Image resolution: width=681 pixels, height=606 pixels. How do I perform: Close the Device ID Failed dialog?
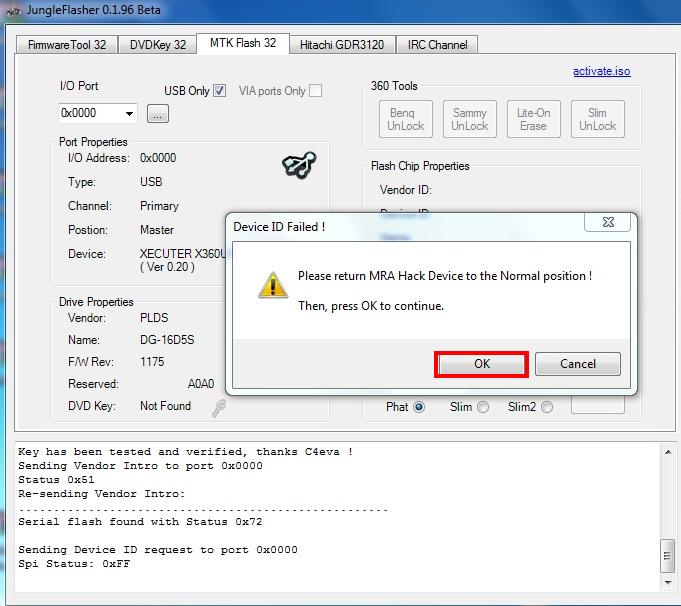608,222
